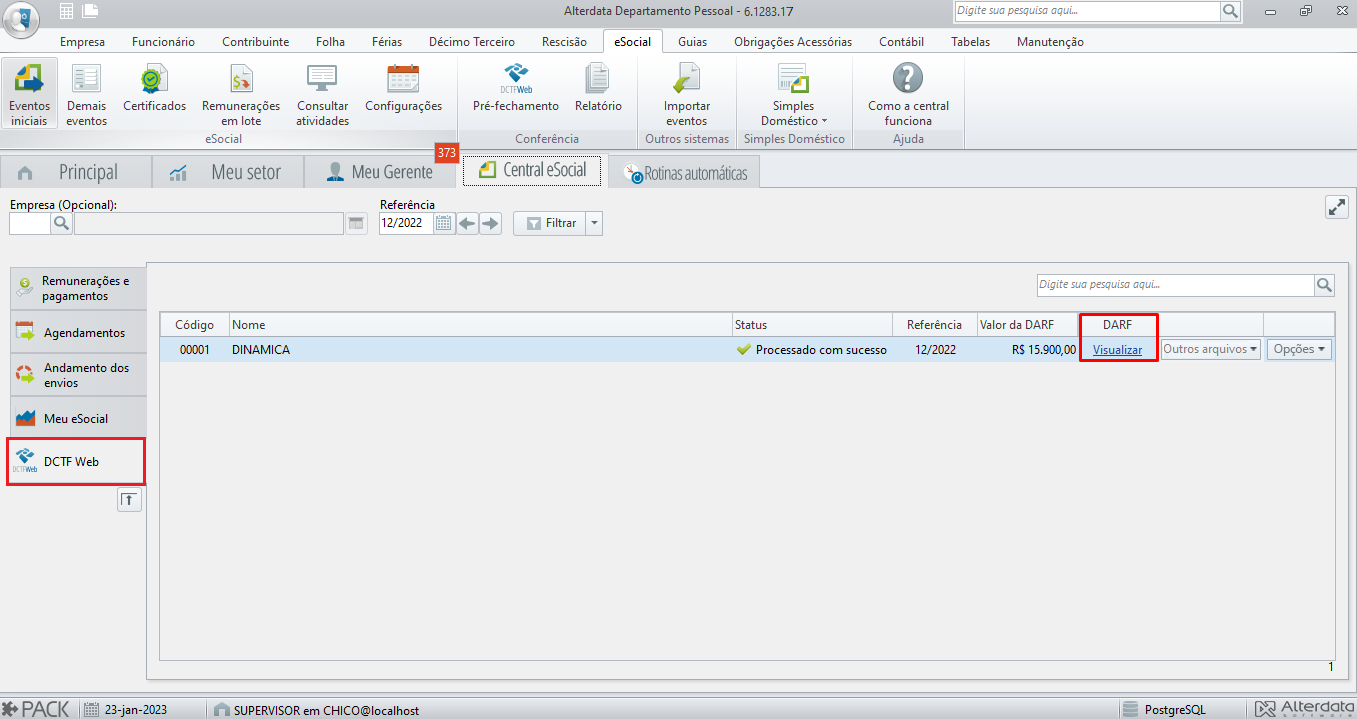Open the Manutenção ribbon tab
This screenshot has width=1357, height=719.
[x=1050, y=42]
